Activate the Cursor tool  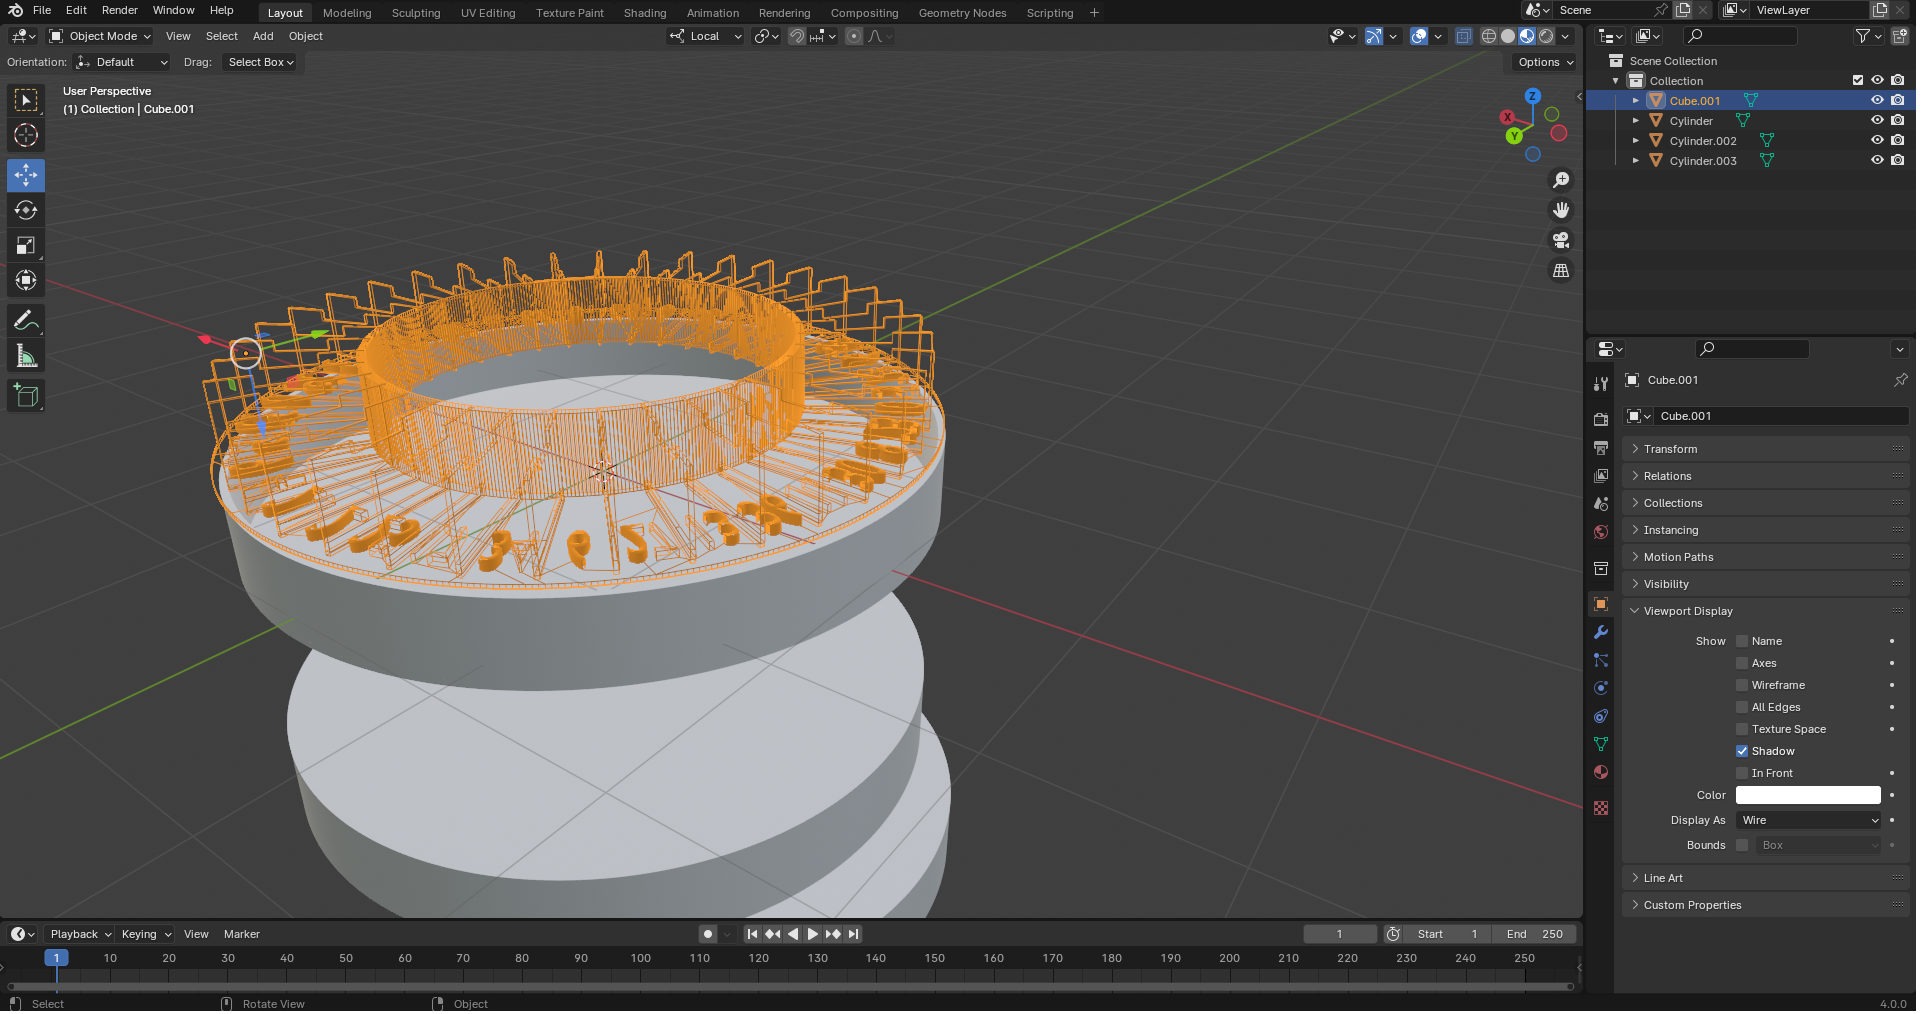[26, 135]
